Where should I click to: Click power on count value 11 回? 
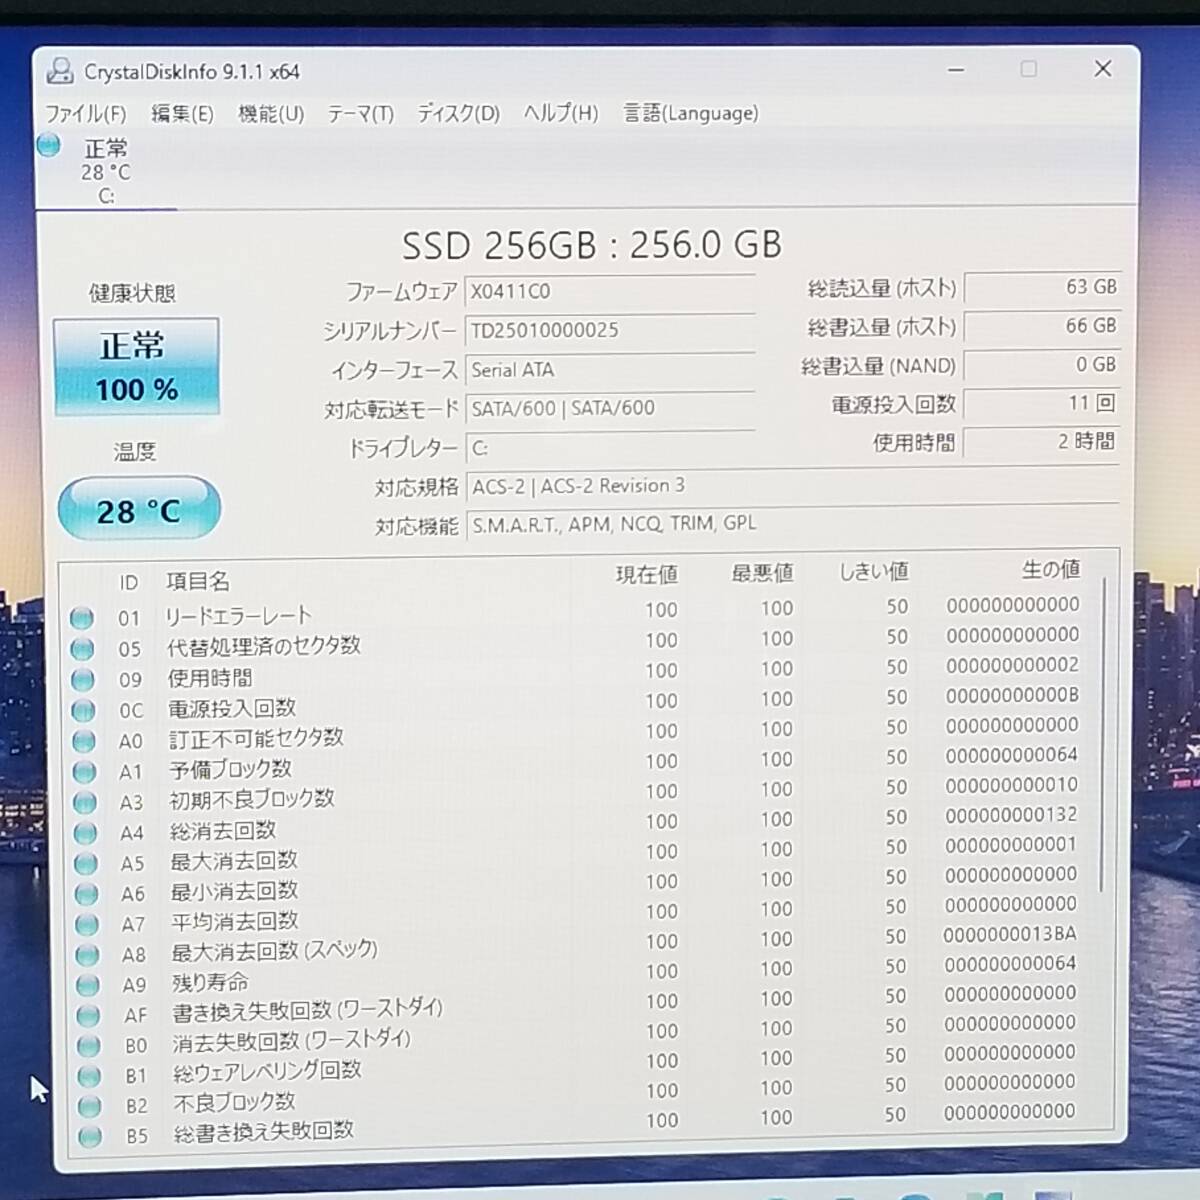[1042, 403]
